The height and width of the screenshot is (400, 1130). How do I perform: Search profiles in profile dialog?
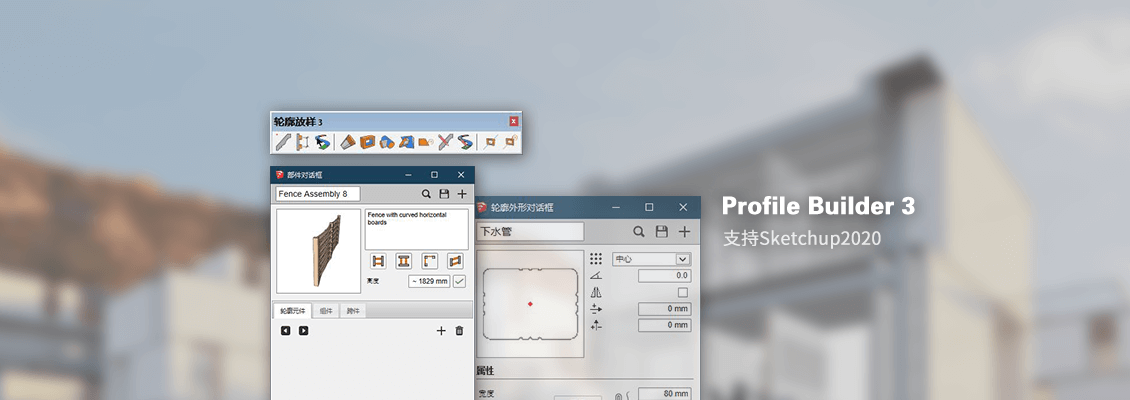[x=639, y=231]
